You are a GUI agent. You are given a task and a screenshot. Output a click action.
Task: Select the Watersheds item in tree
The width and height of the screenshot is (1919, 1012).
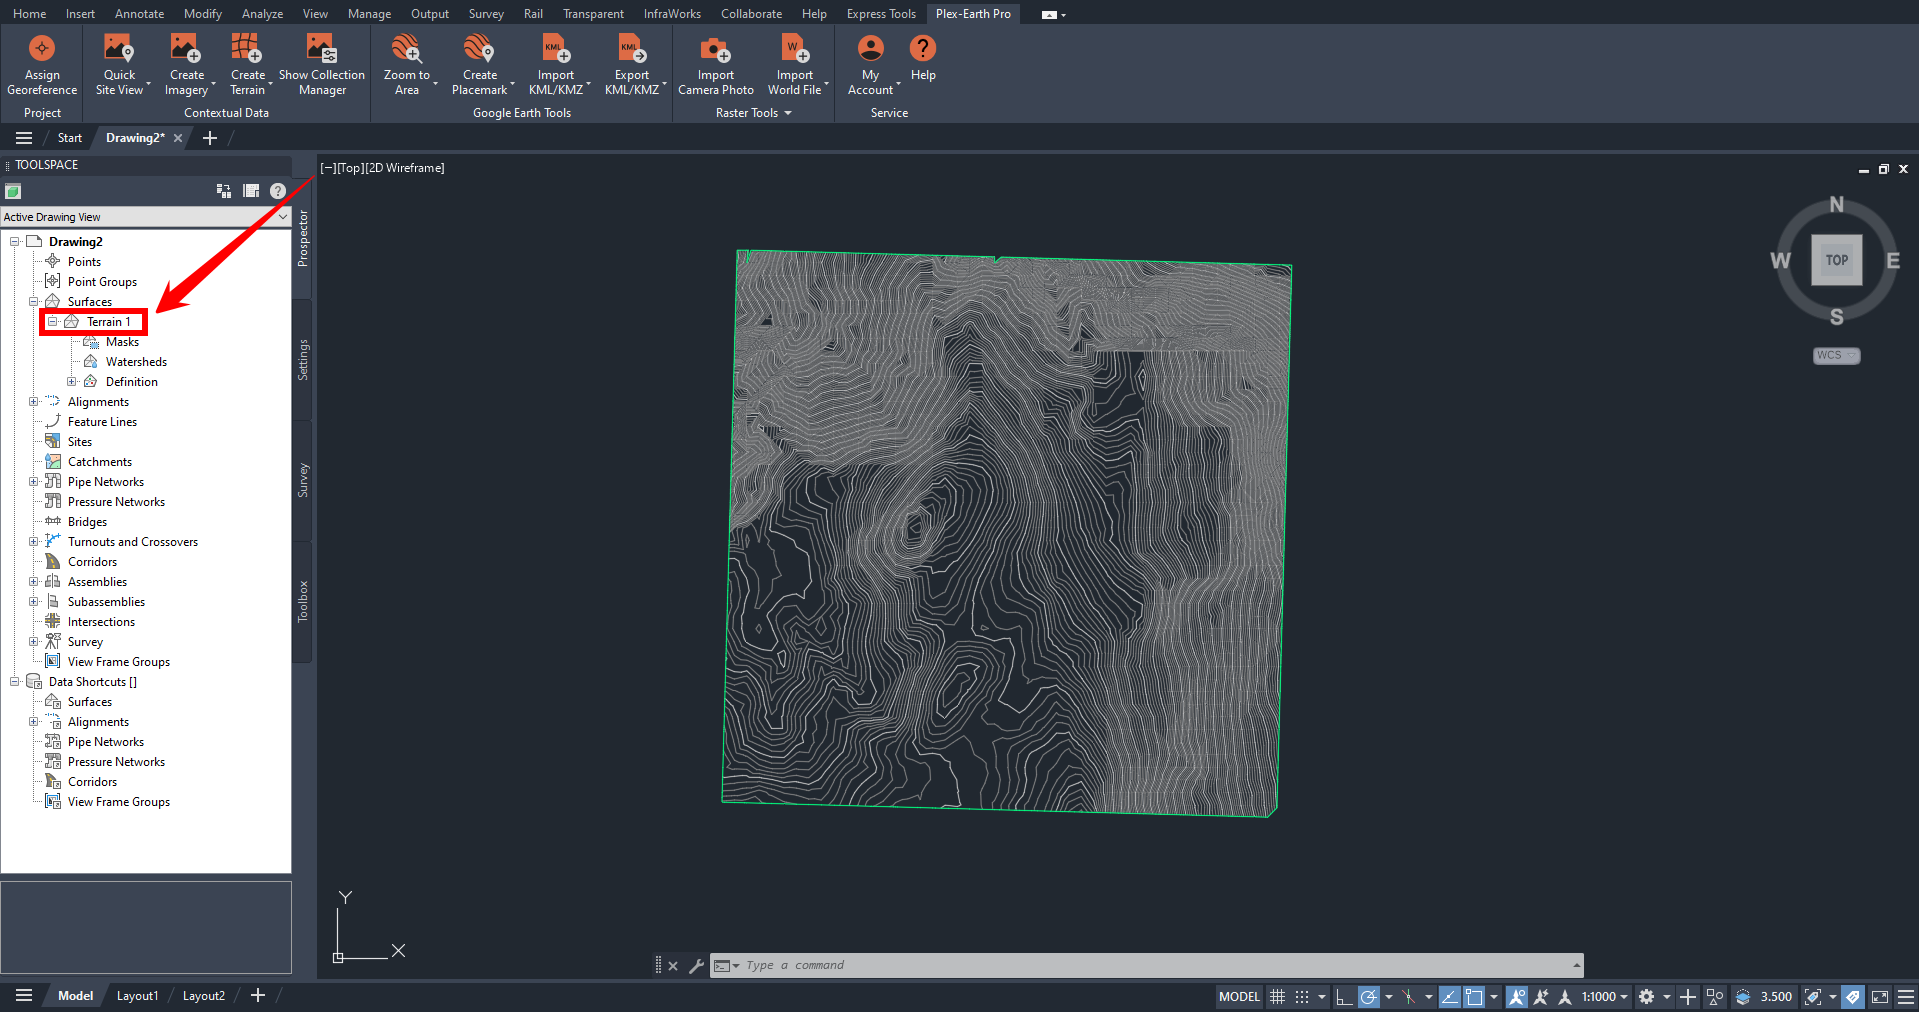(x=136, y=362)
